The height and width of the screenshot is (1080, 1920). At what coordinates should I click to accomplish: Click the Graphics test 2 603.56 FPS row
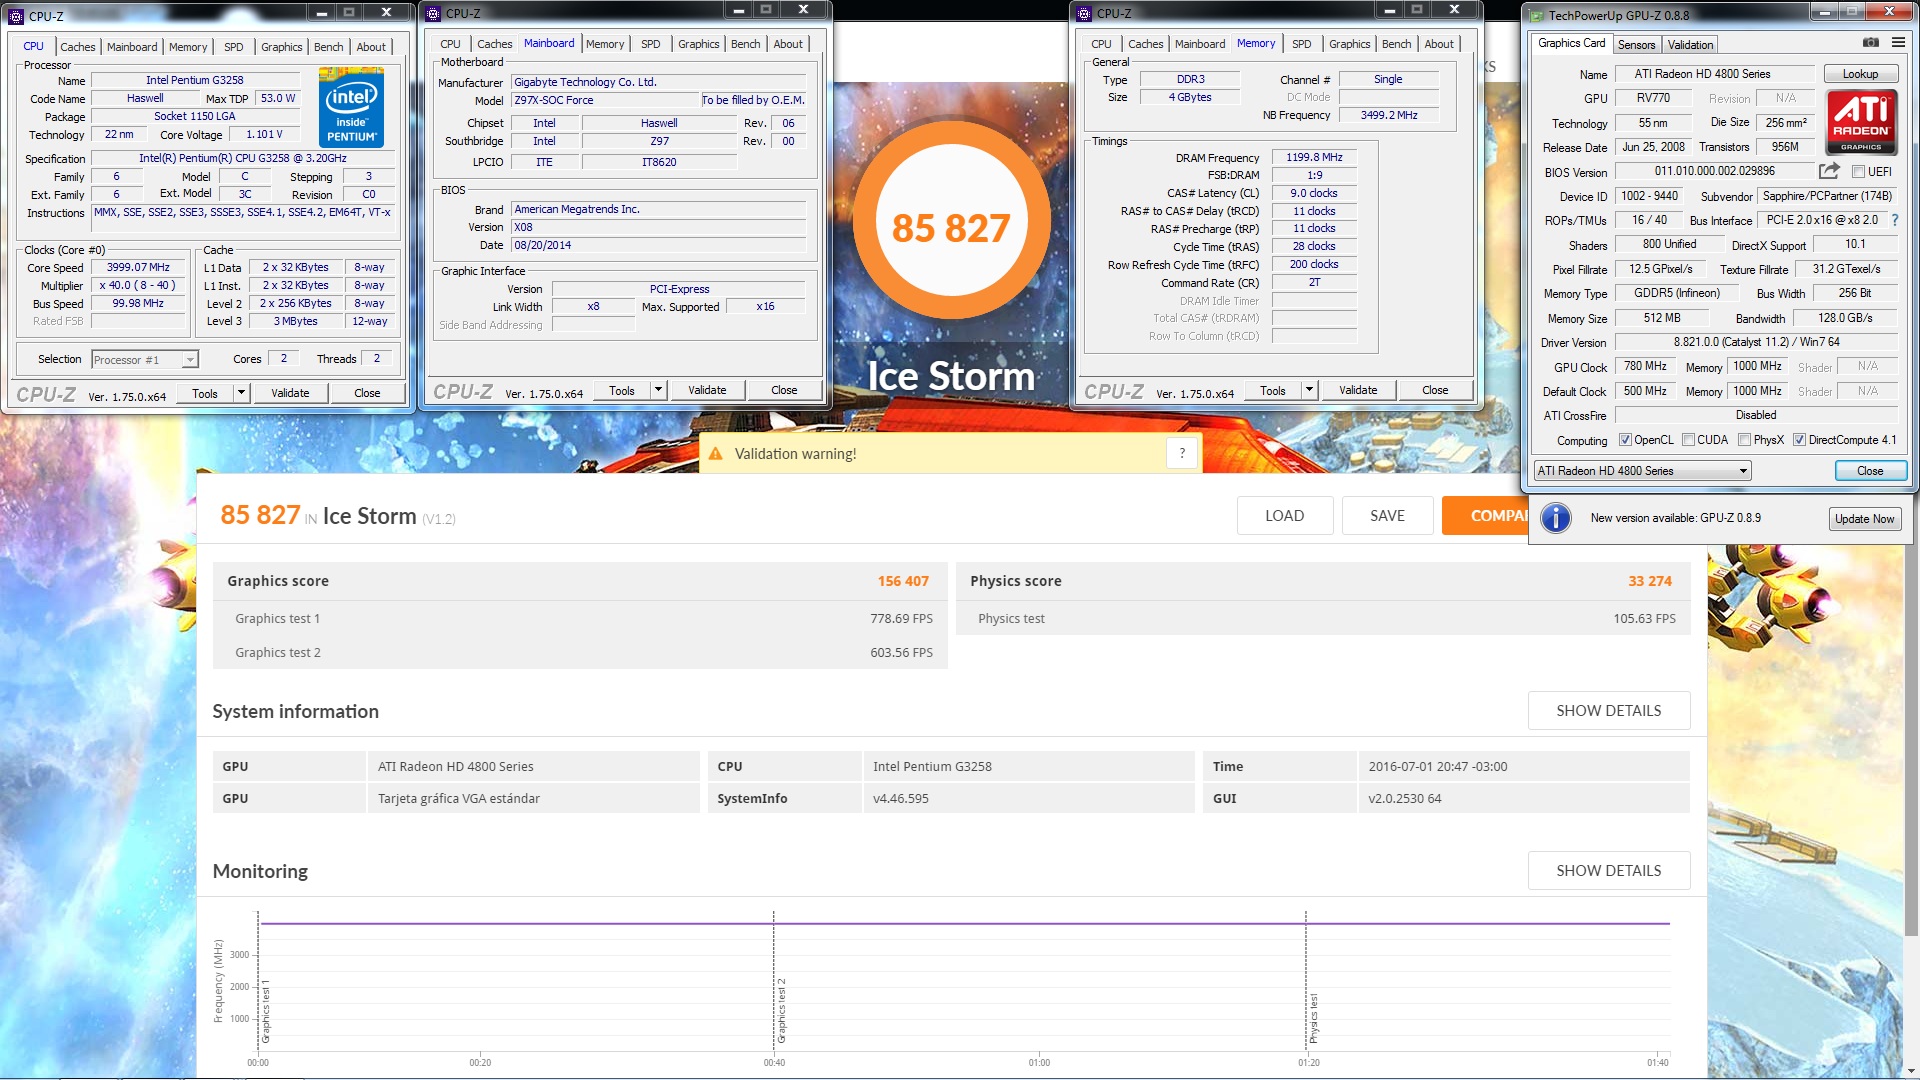[580, 653]
